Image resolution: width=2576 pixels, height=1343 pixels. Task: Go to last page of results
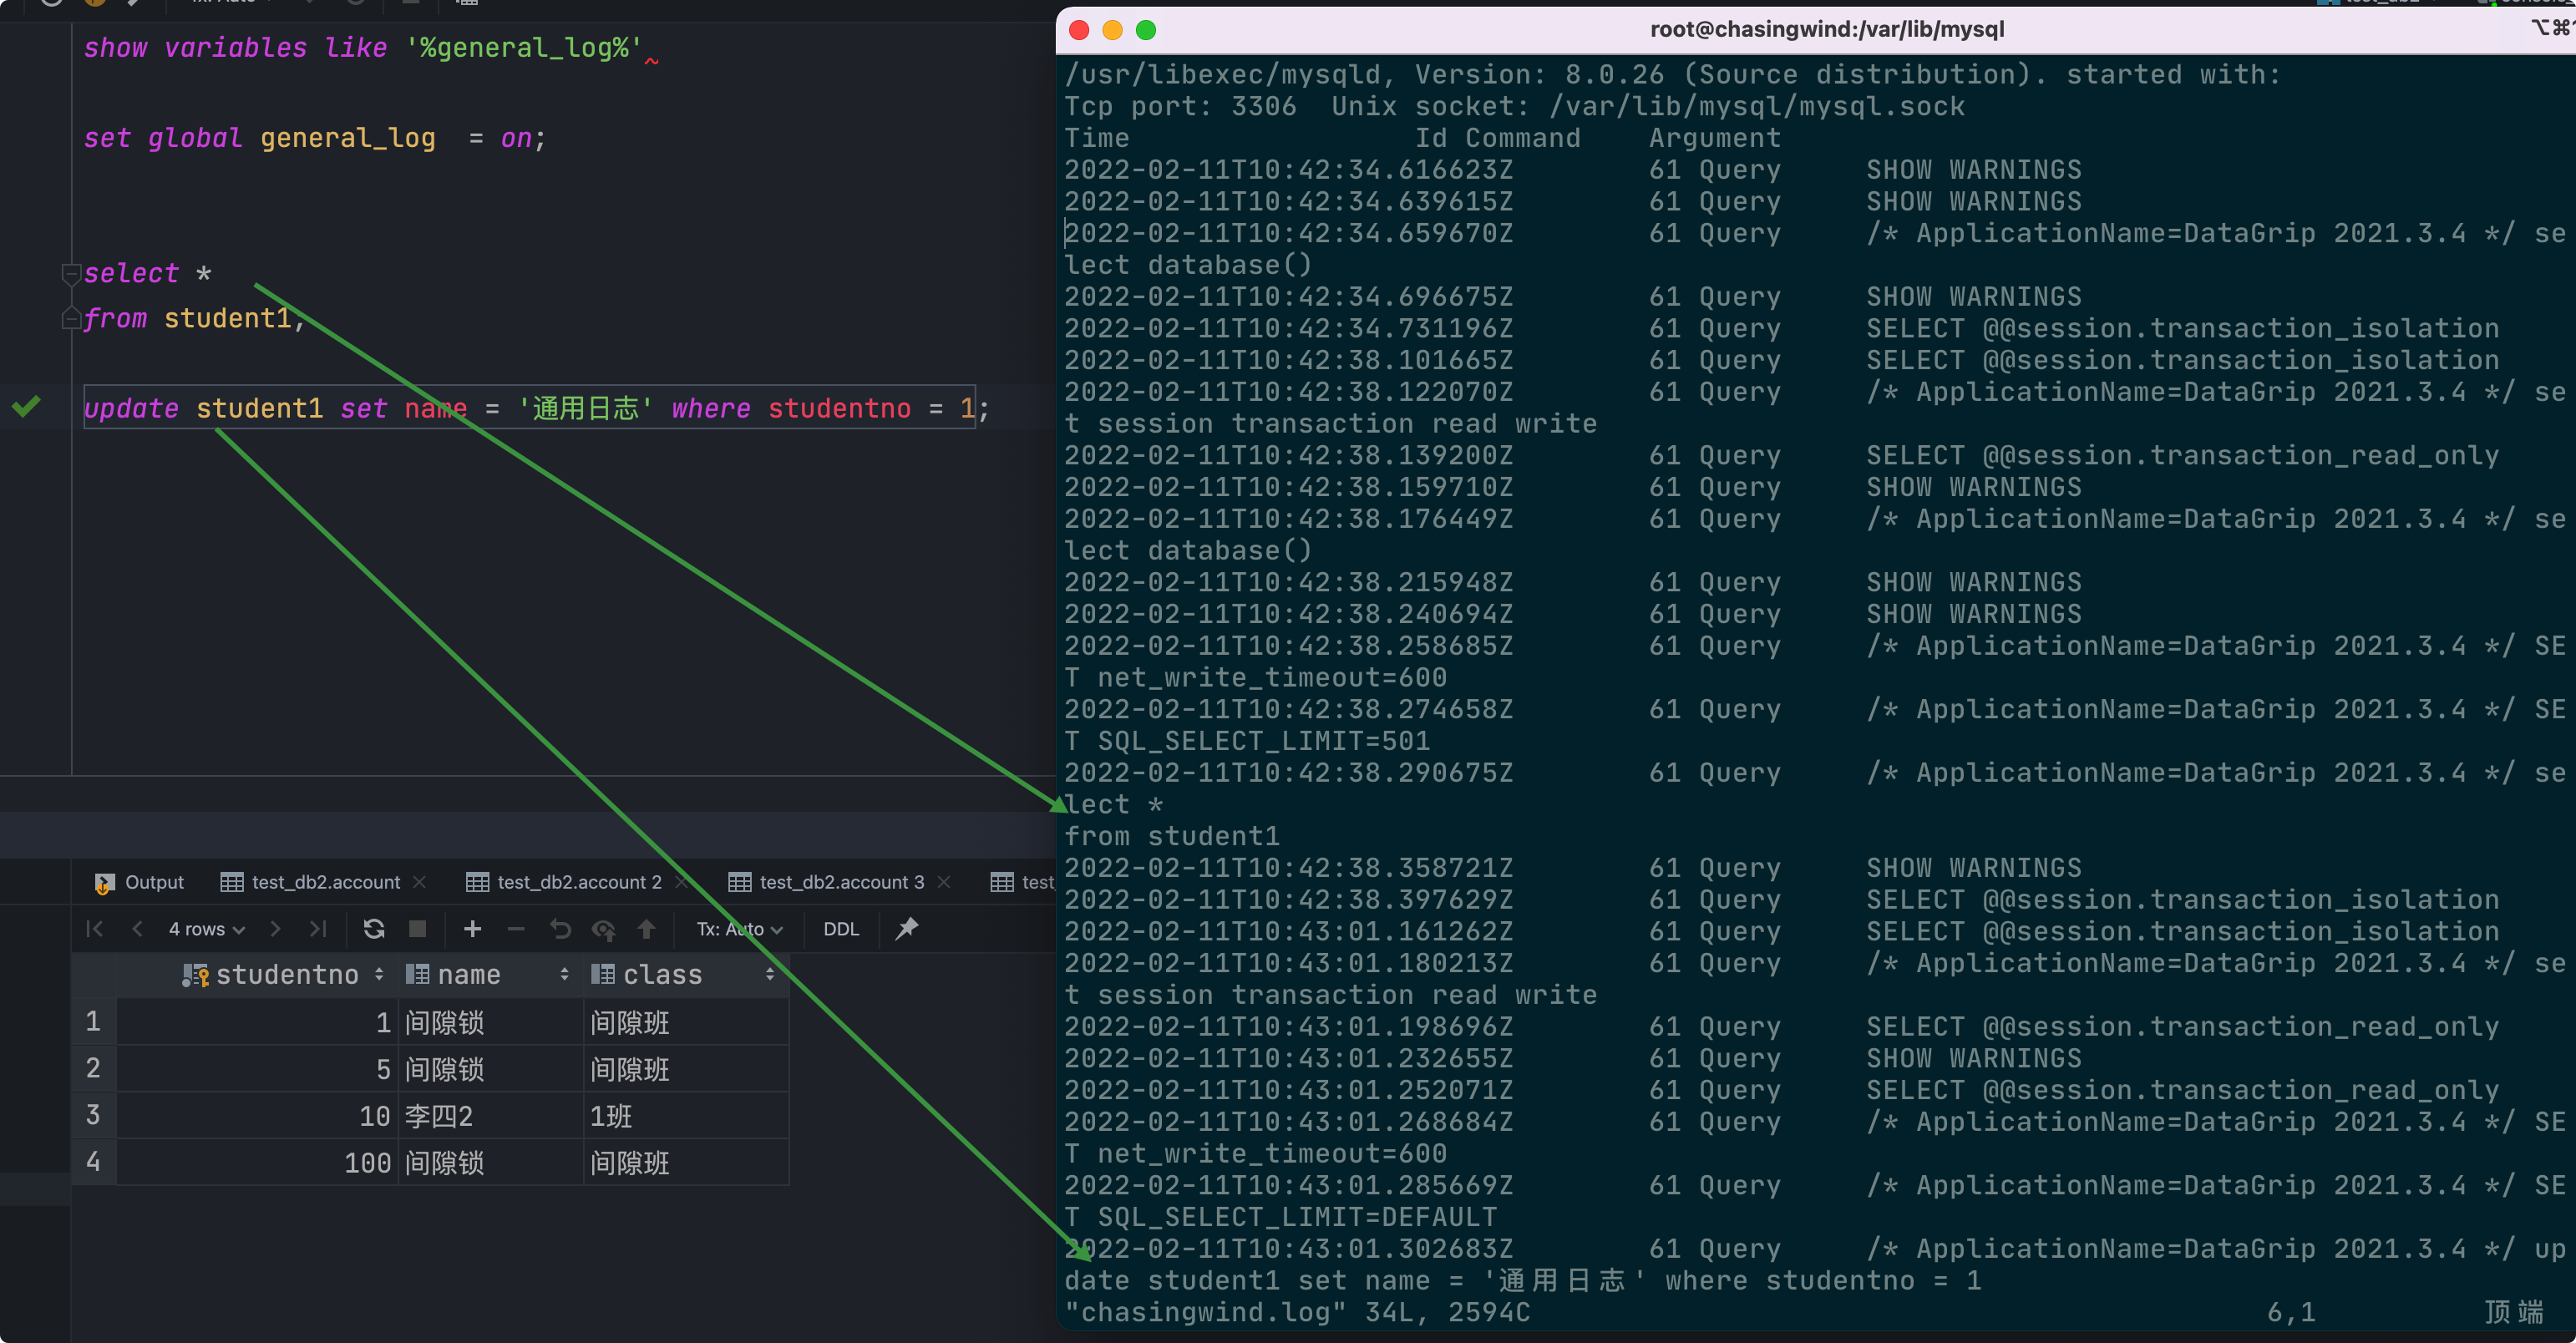click(x=318, y=929)
